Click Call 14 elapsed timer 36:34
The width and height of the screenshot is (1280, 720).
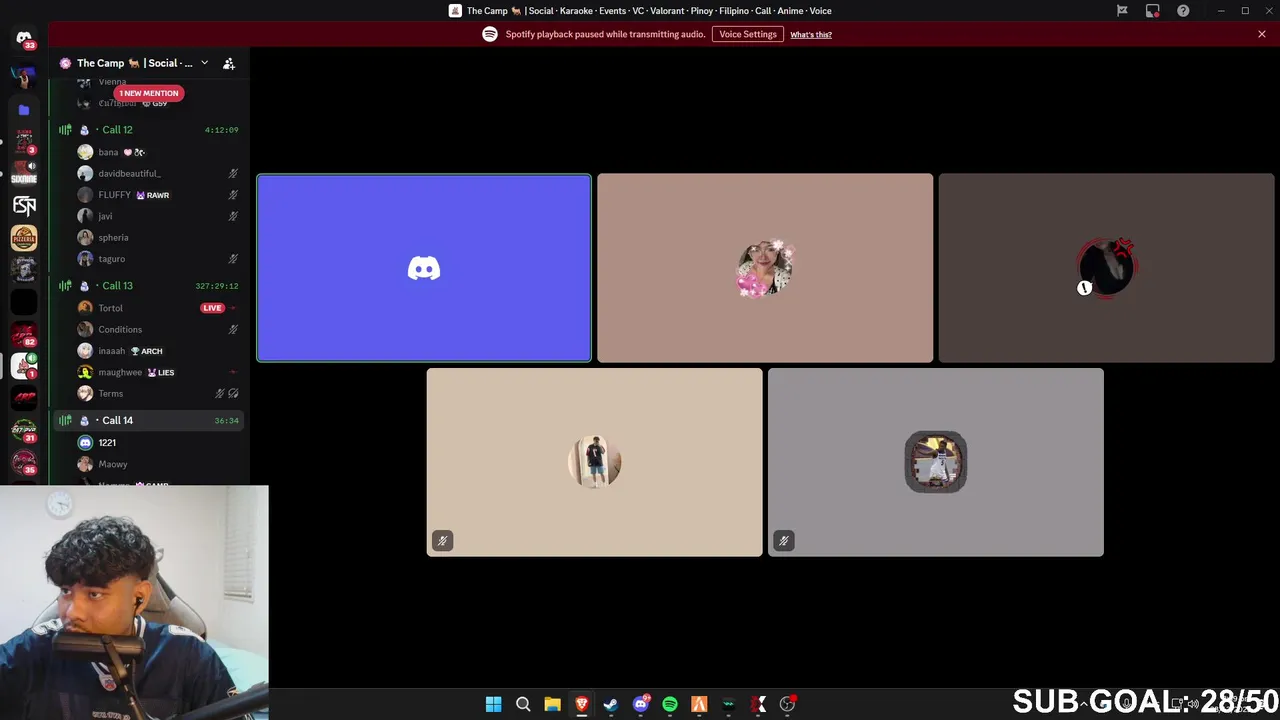point(226,421)
